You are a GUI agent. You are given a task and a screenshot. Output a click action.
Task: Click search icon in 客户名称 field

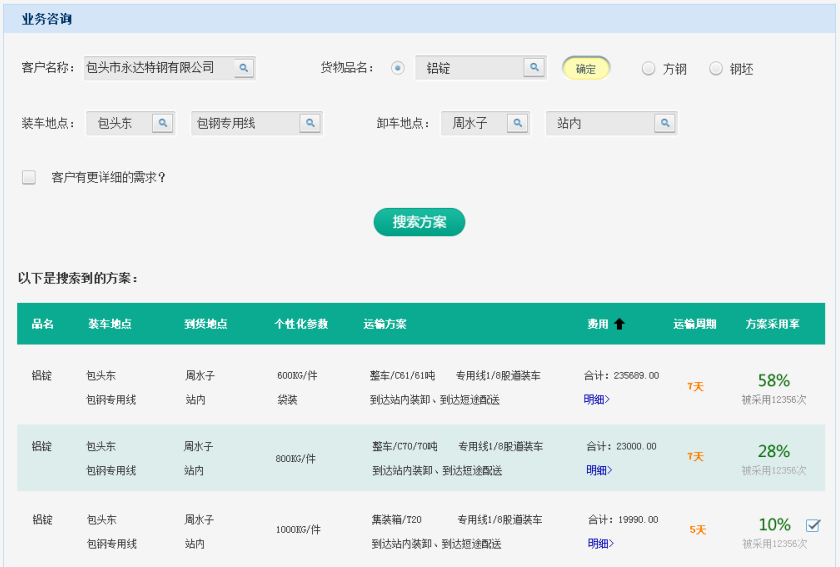(244, 68)
